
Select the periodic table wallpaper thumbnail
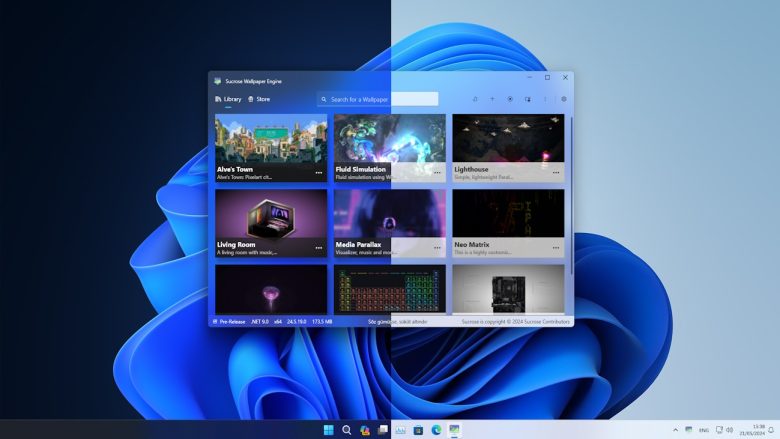tap(390, 289)
